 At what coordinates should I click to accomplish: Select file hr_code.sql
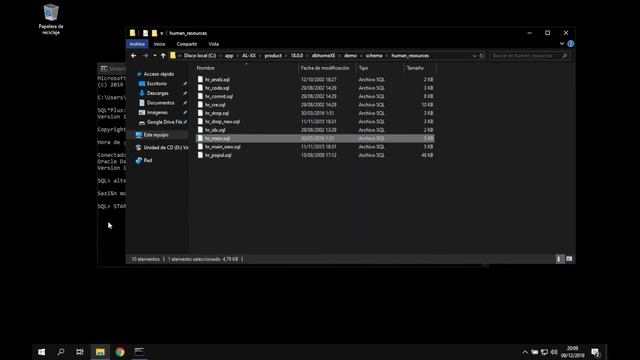tap(217, 88)
